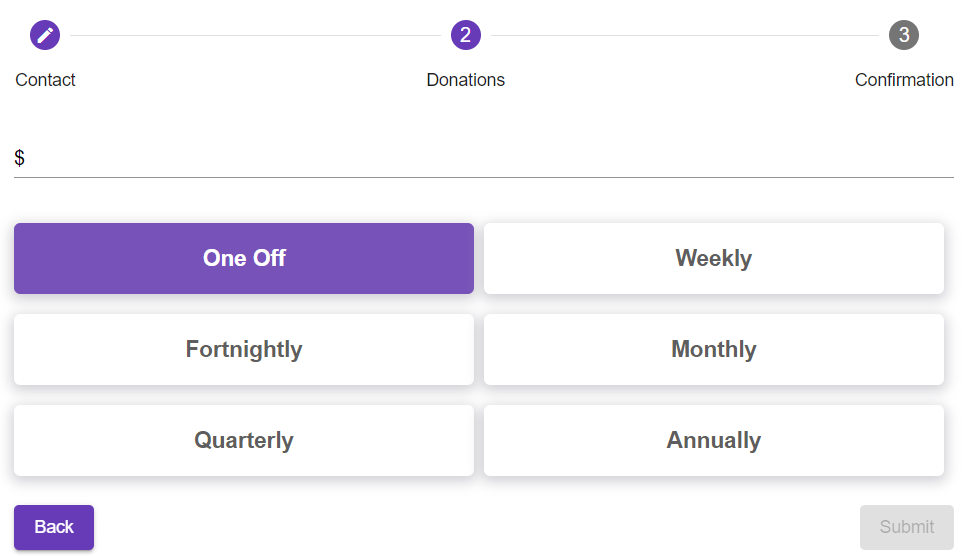Screen dimensions: 980x556
Task: Click the greyed-out Submit button
Action: click(x=907, y=527)
